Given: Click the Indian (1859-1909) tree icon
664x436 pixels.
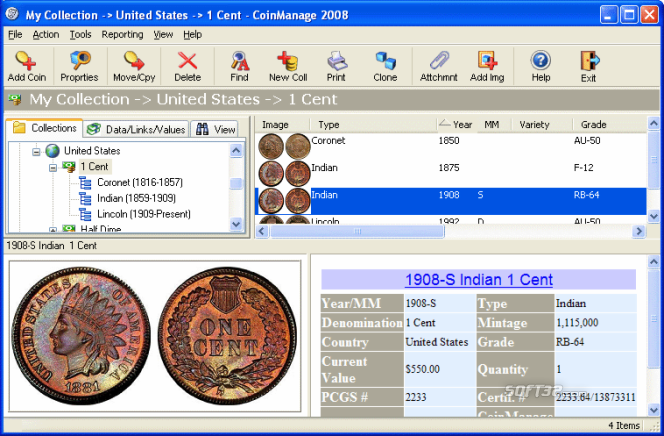Looking at the screenshot, I should (x=85, y=198).
